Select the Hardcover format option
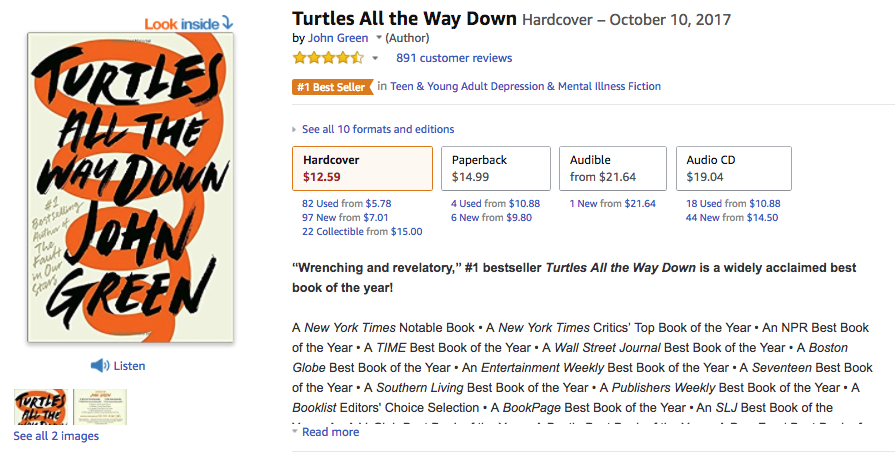The width and height of the screenshot is (895, 459). pyautogui.click(x=362, y=168)
